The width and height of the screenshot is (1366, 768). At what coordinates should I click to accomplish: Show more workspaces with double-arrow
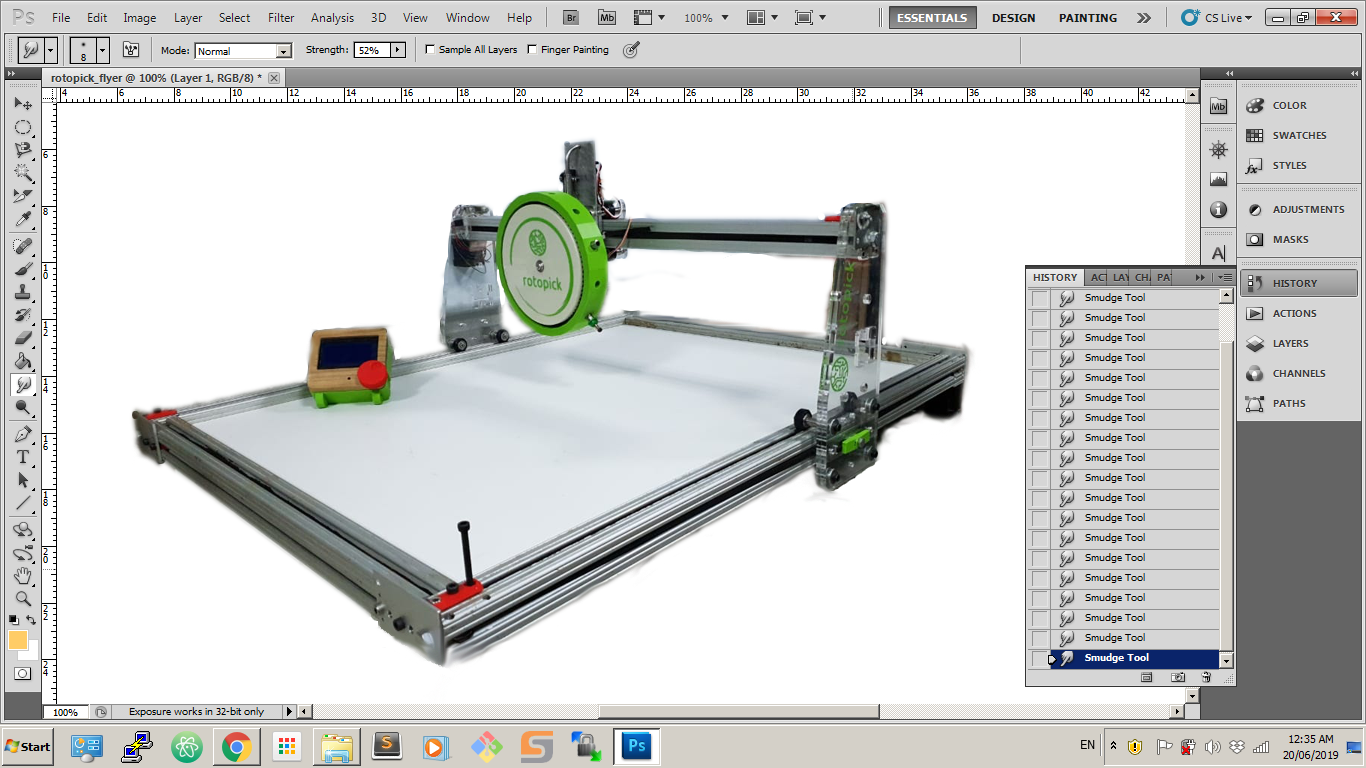(1144, 18)
